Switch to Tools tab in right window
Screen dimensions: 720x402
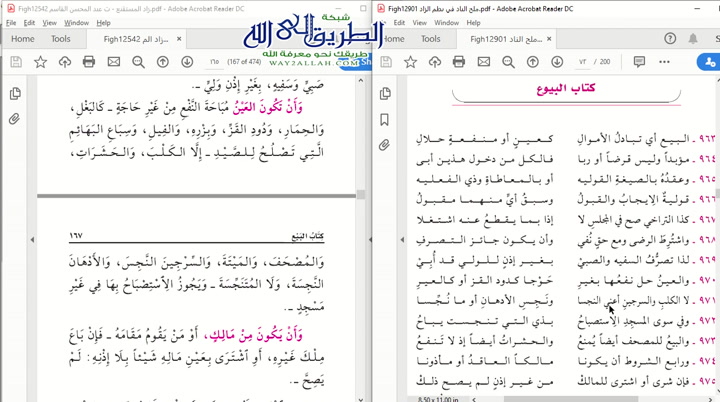(x=431, y=39)
